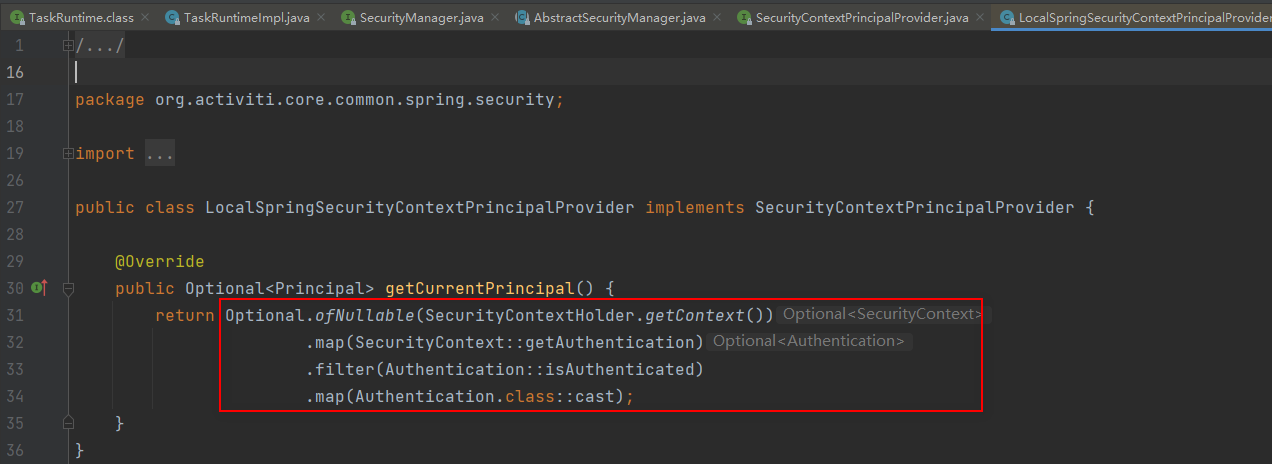Click the 'return' keyword on line 31
Viewport: 1272px width, 464px height.
pos(185,316)
